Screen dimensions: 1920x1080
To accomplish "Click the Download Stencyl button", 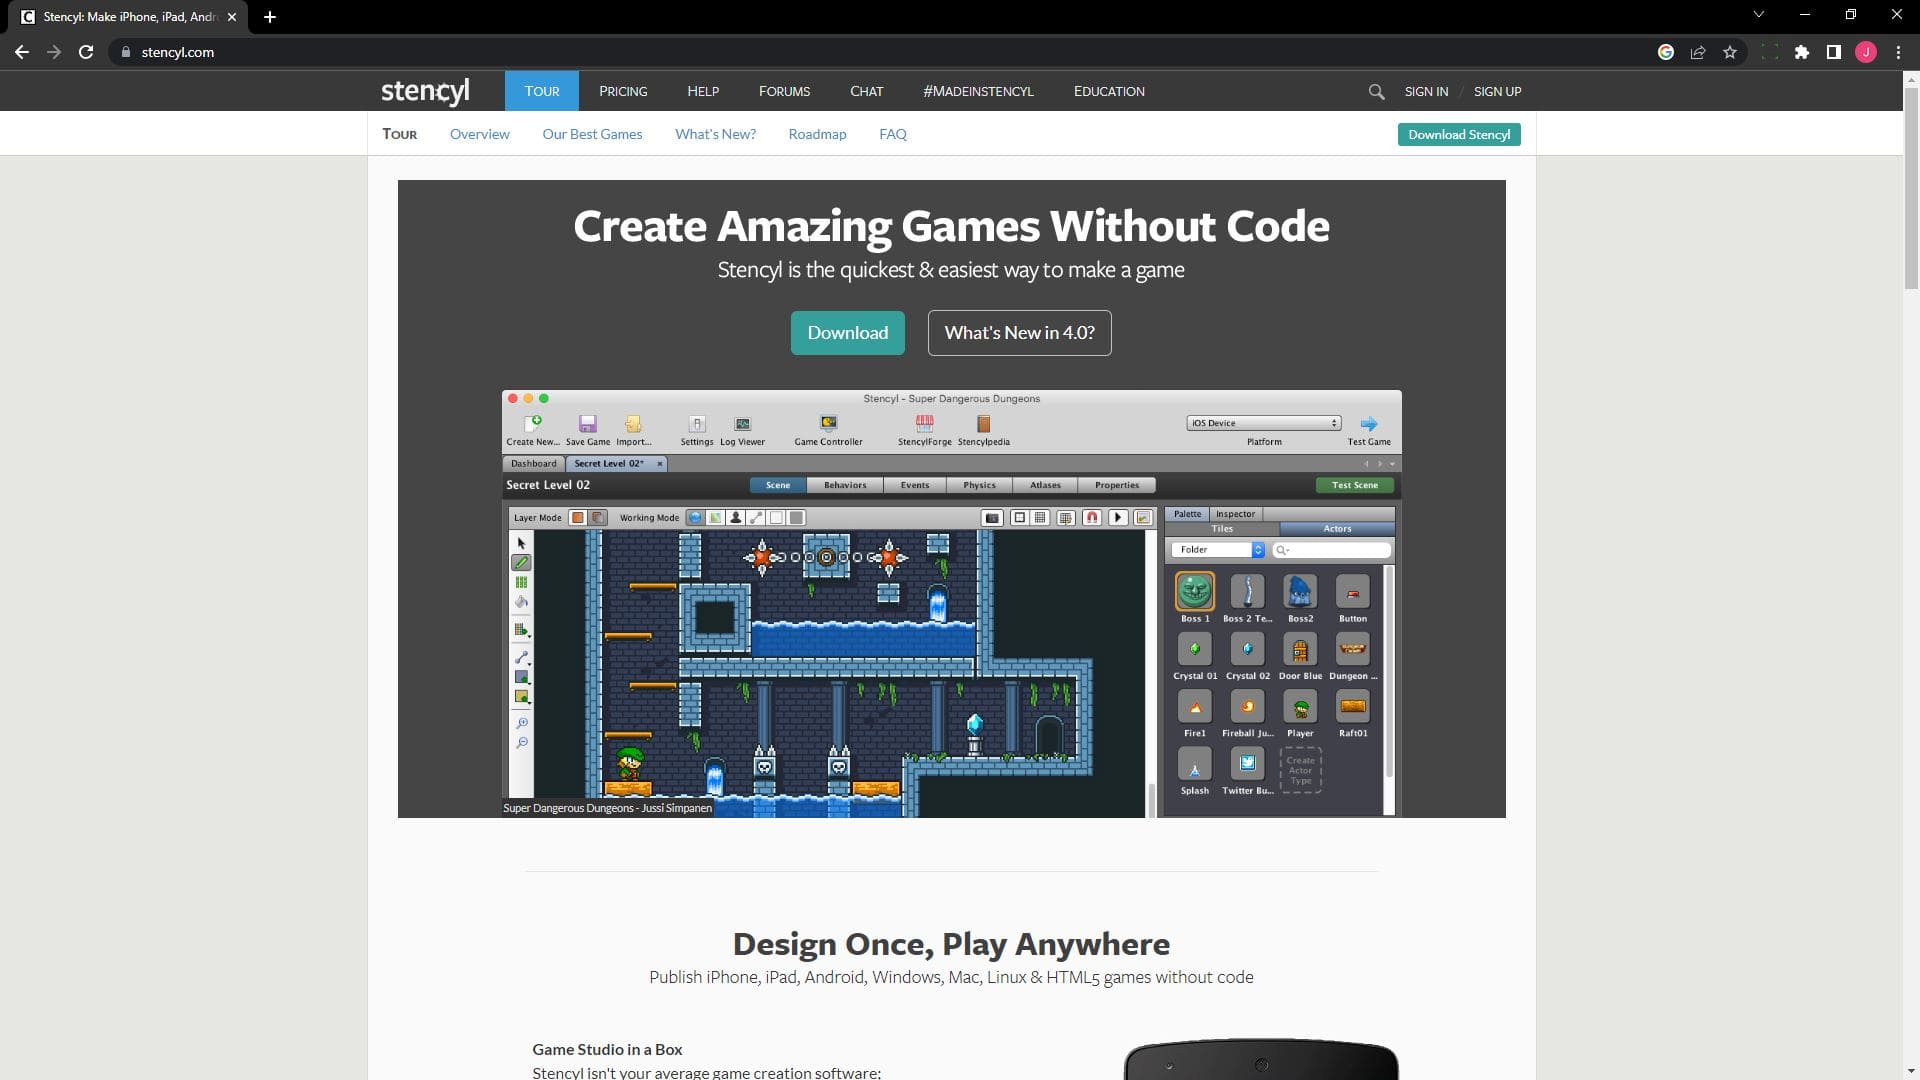I will point(1459,134).
